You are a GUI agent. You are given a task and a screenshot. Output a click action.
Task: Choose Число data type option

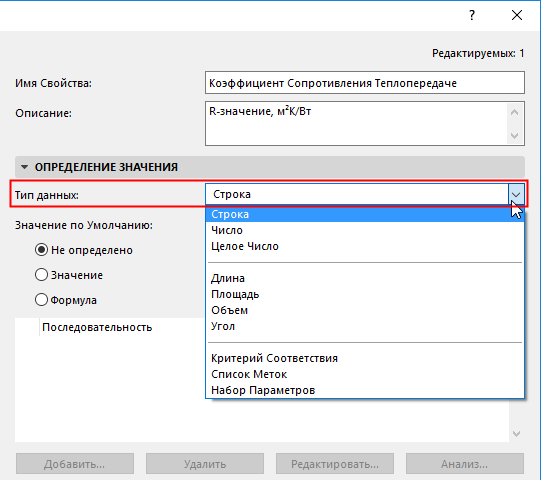[x=365, y=230]
